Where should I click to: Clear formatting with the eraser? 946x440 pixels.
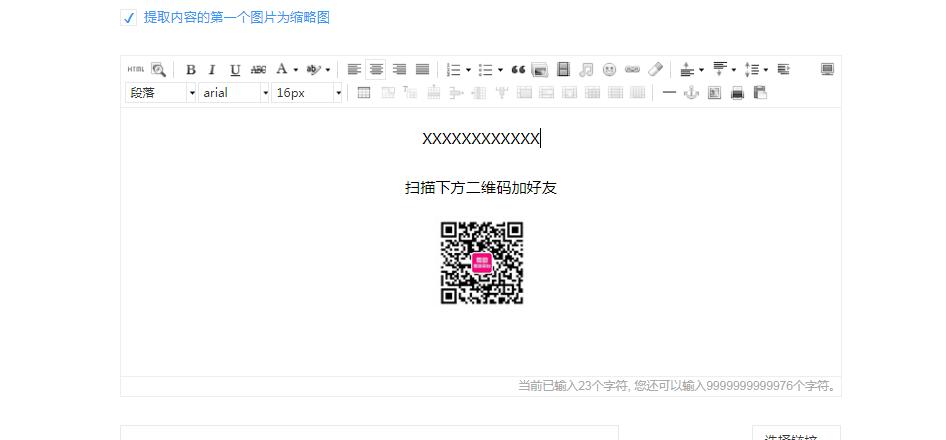point(655,70)
